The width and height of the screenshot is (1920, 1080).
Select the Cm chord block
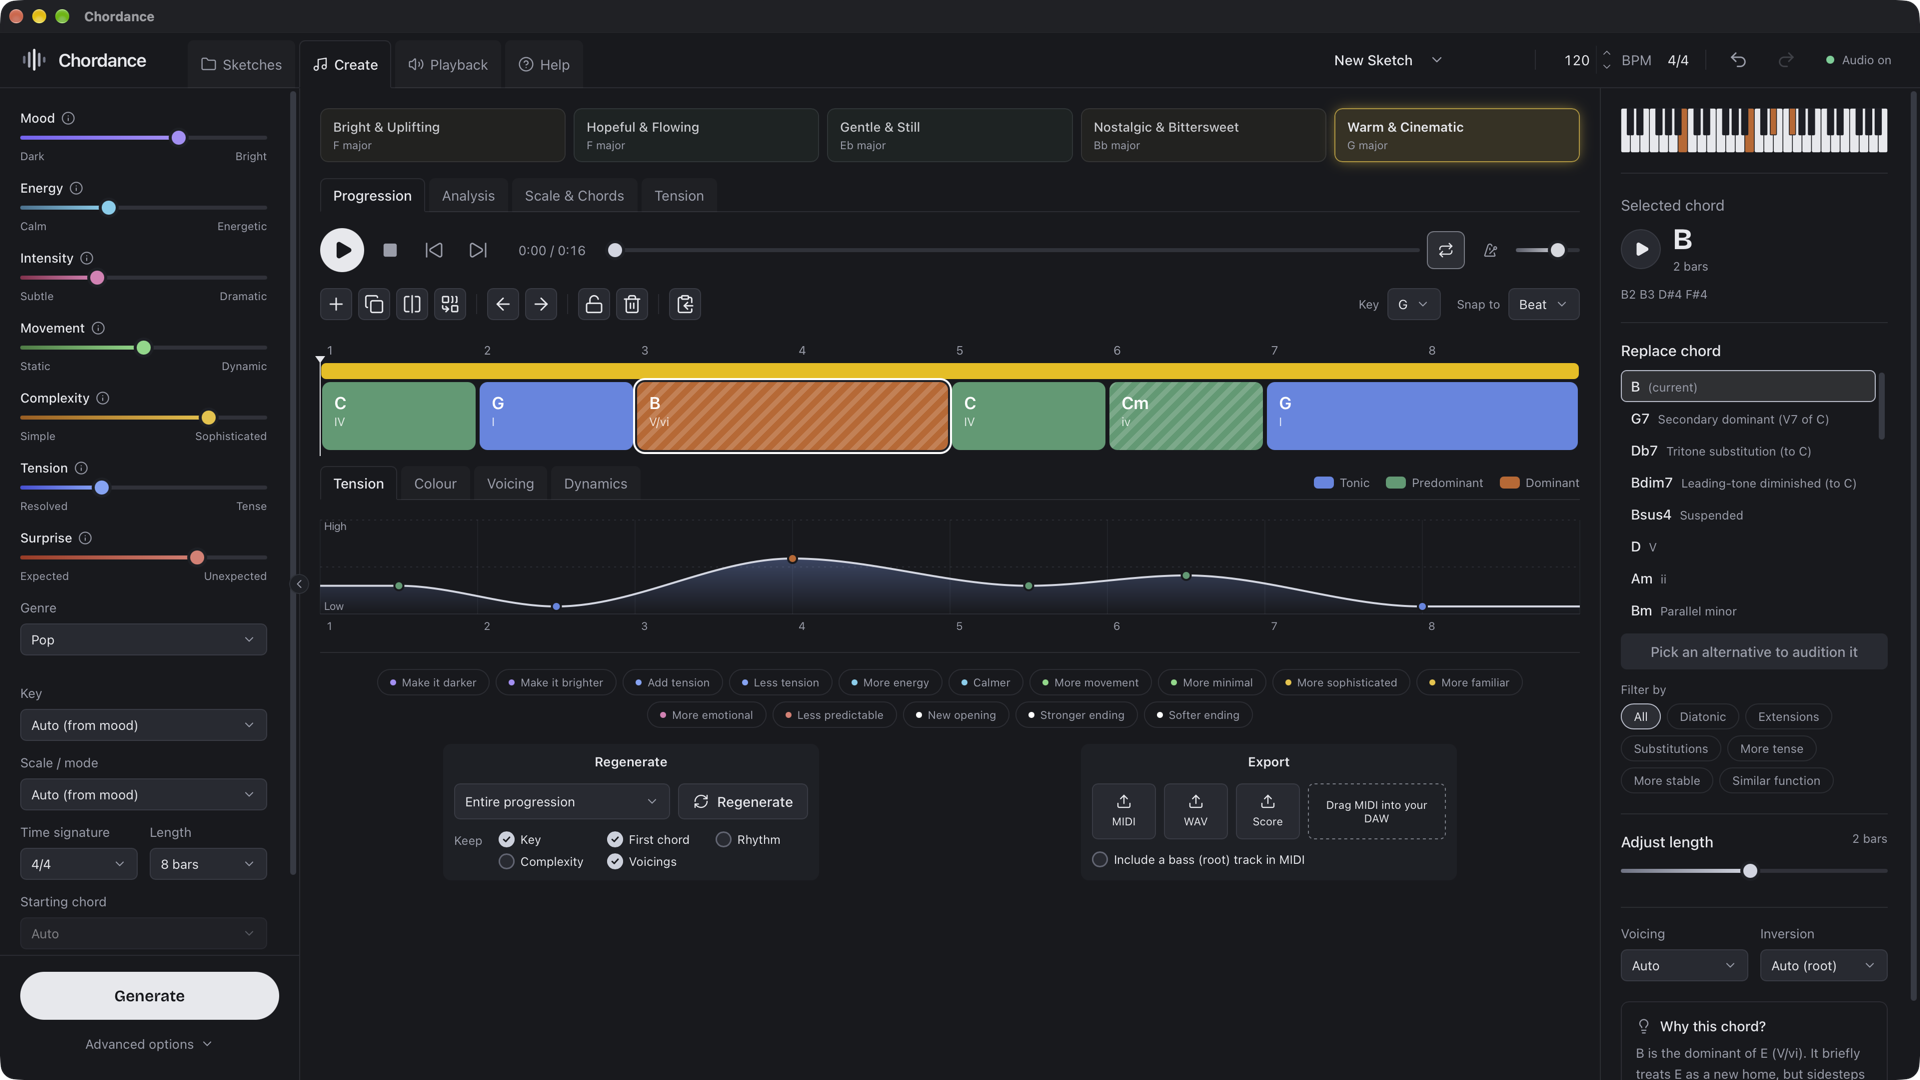click(1186, 416)
